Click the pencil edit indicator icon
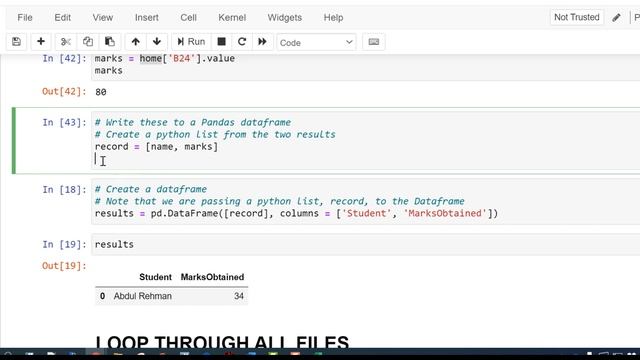640x360 pixels. (616, 18)
